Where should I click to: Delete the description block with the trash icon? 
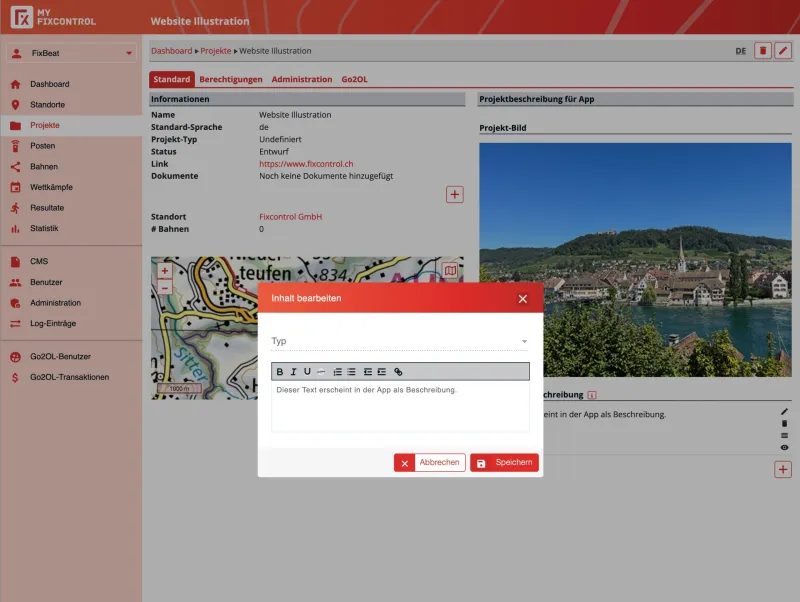pyautogui.click(x=784, y=423)
